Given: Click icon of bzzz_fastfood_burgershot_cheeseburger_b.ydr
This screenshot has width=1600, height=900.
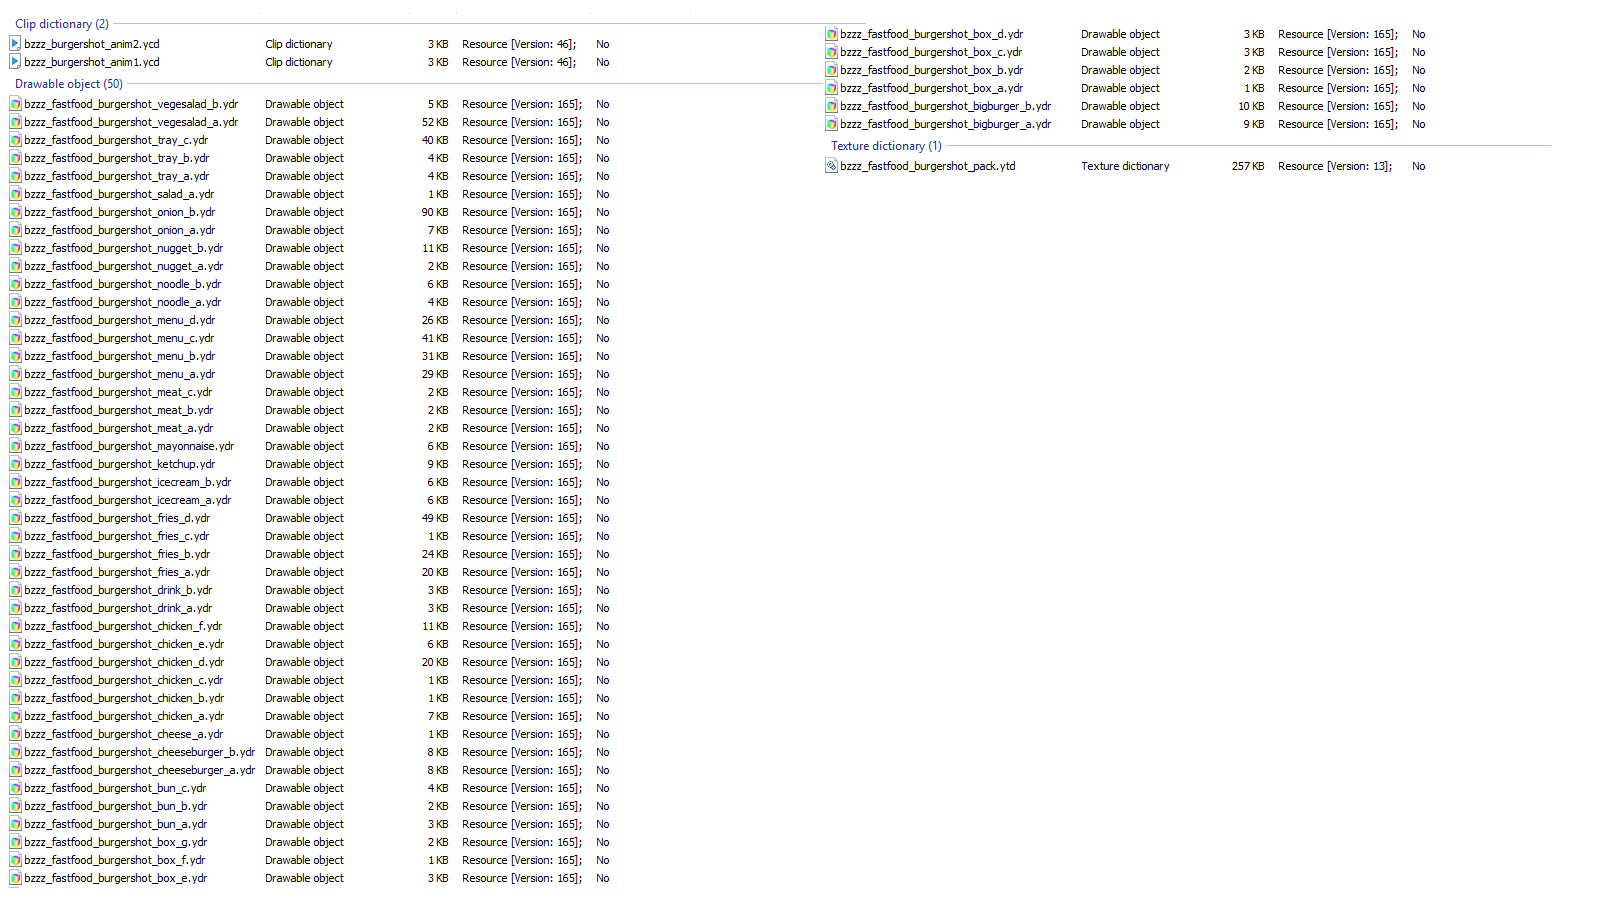Looking at the screenshot, I should [15, 752].
